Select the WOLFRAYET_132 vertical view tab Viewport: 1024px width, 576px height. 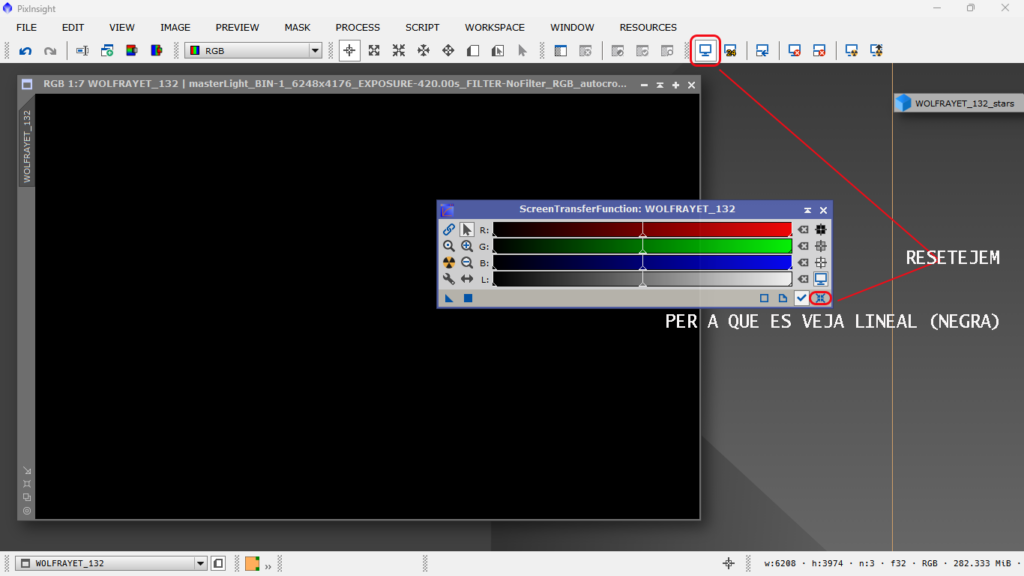pyautogui.click(x=27, y=146)
